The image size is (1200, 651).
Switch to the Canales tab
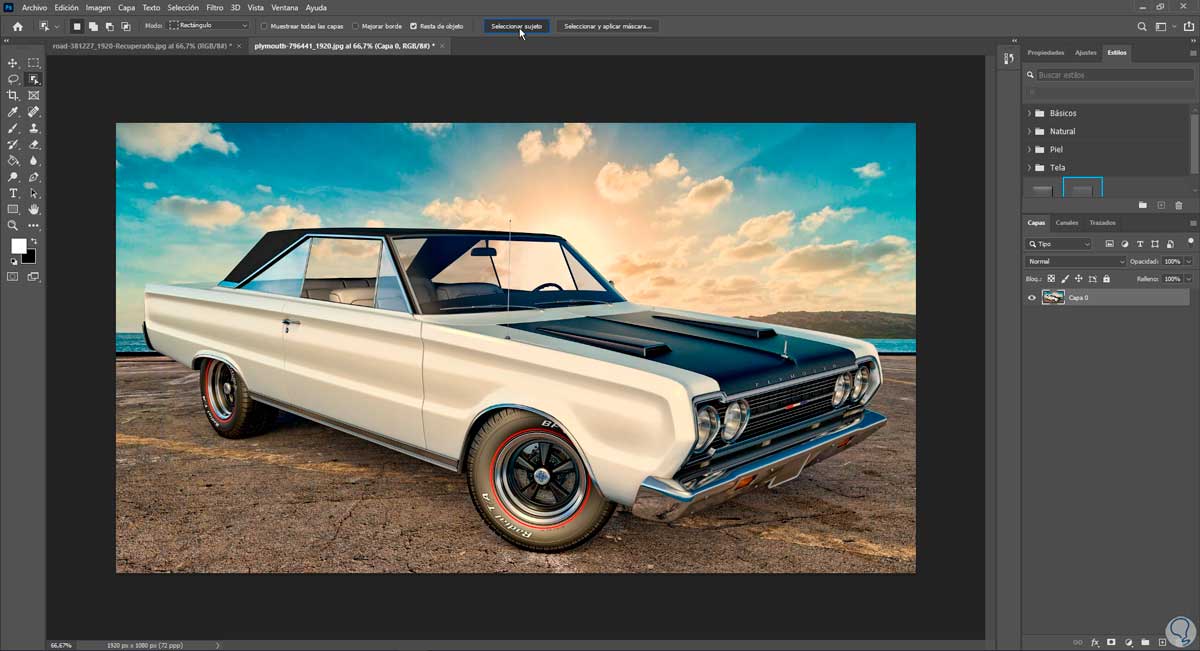[x=1067, y=222]
